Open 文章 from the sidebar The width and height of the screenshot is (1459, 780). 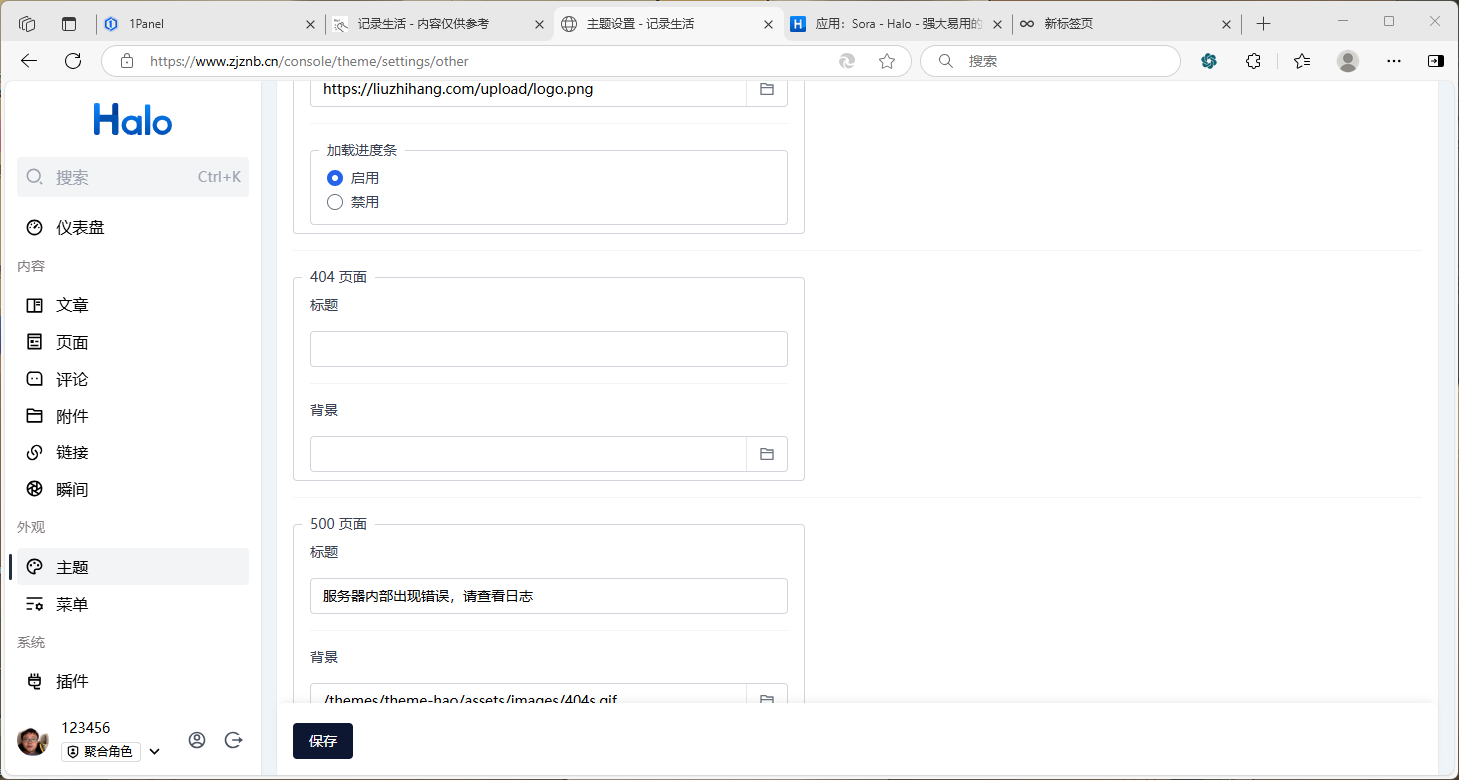tap(72, 305)
